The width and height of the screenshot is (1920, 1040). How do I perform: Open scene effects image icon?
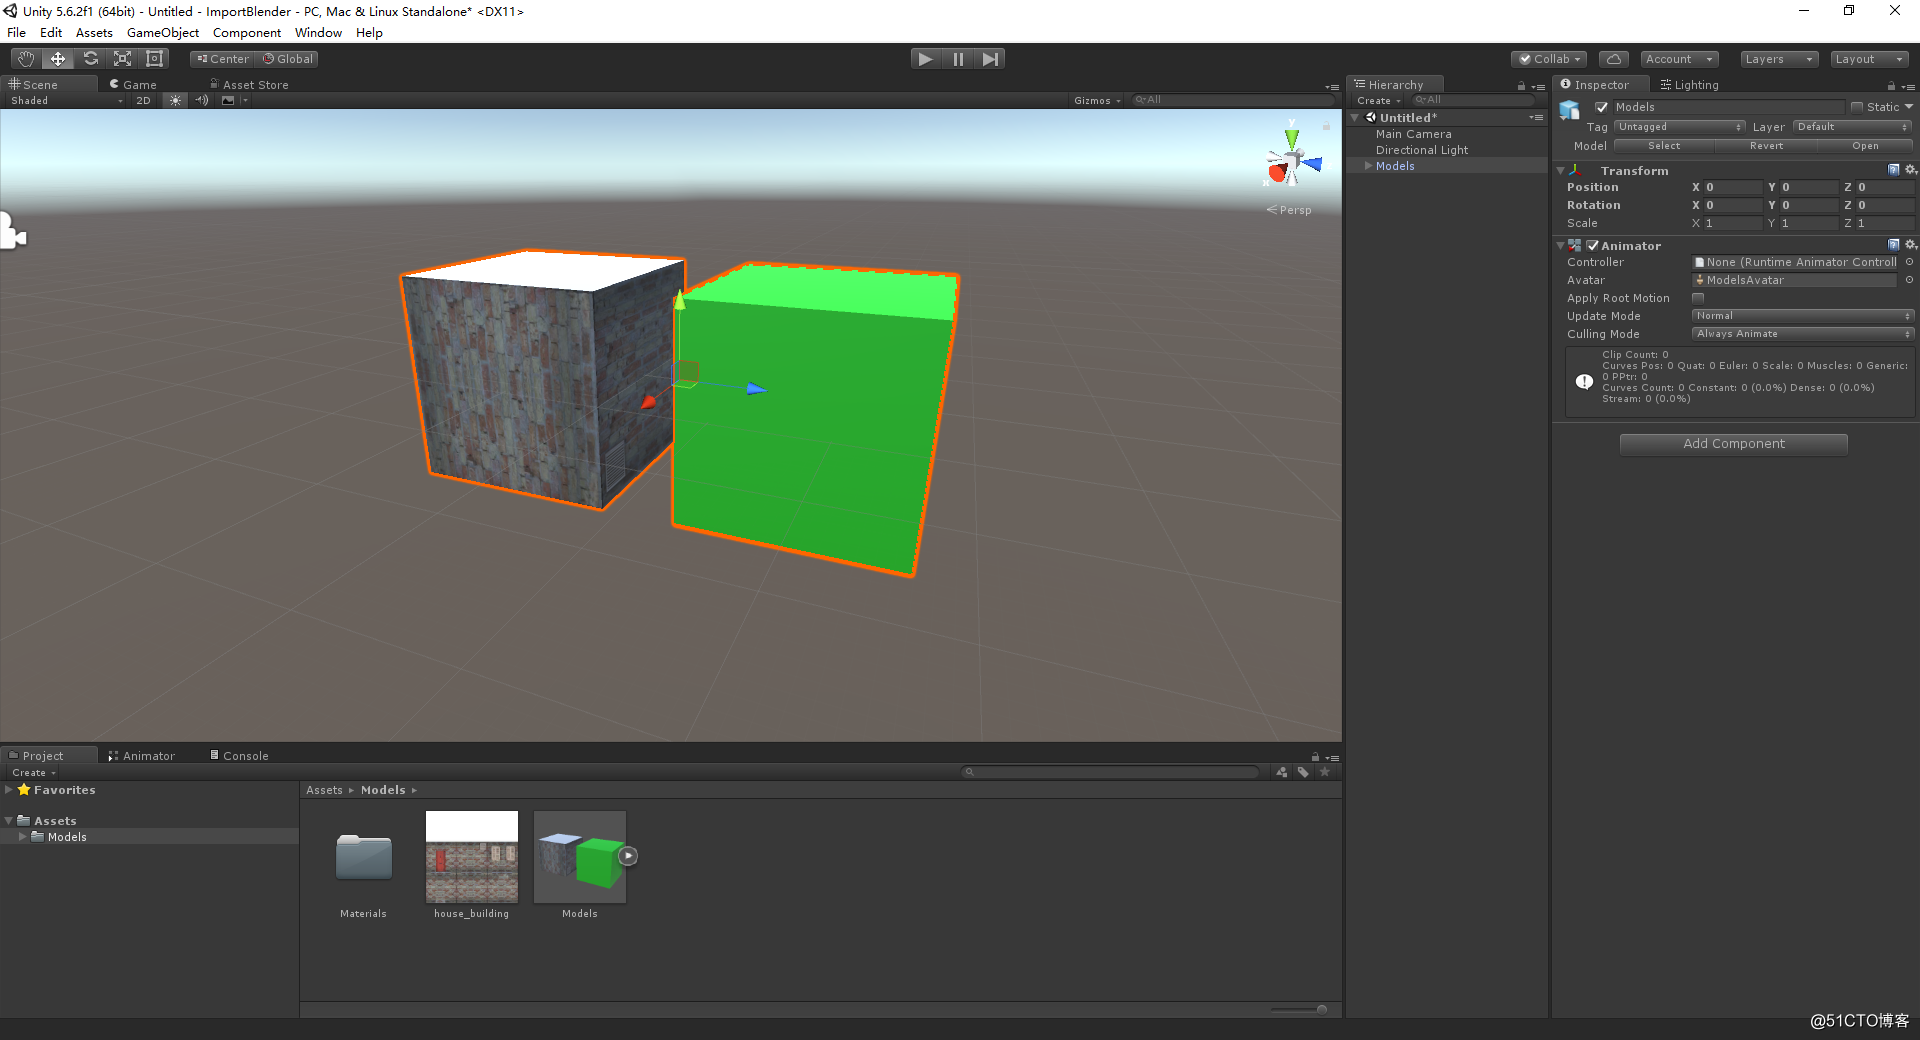[228, 100]
